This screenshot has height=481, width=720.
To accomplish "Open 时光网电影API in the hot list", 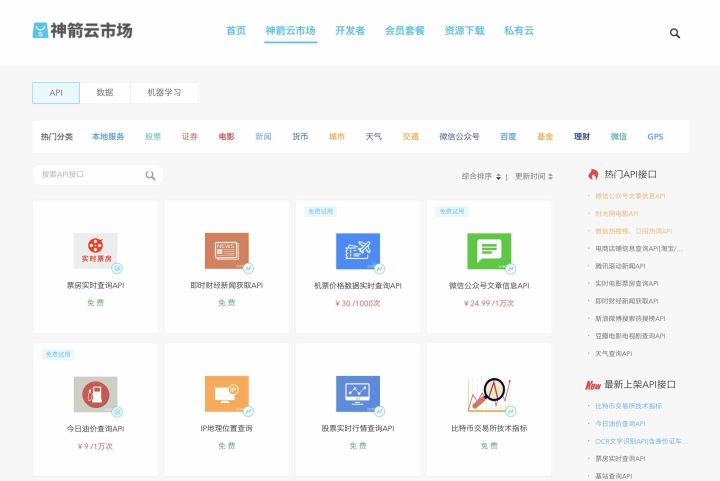I will [617, 213].
